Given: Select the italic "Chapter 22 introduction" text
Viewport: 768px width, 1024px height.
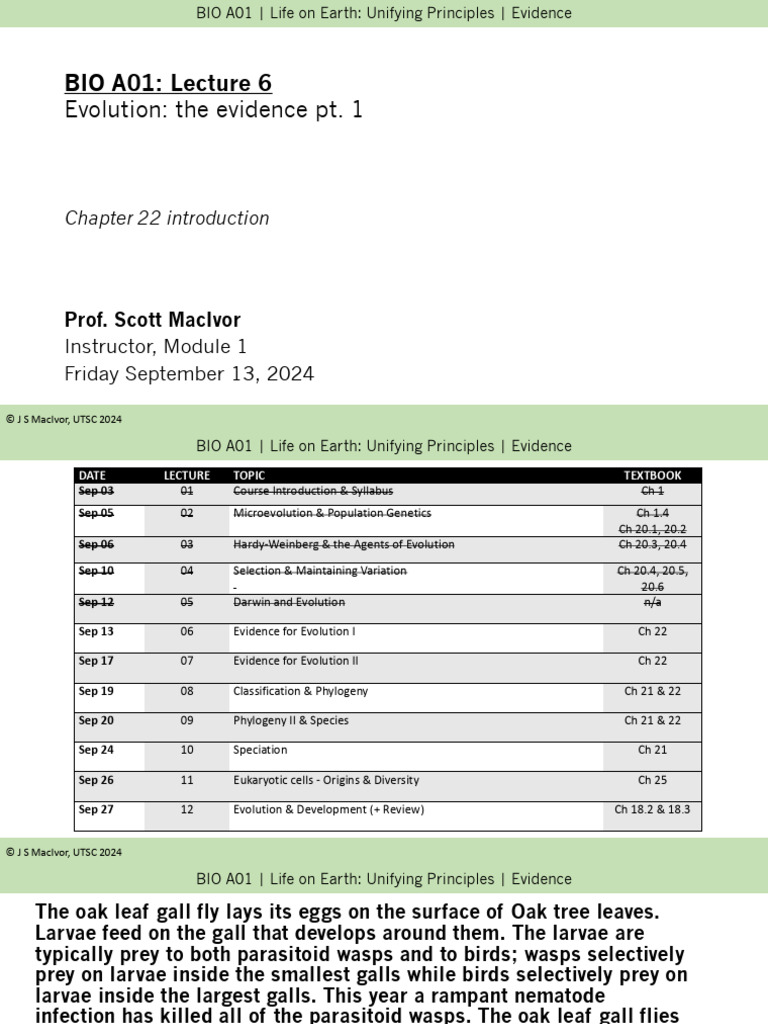Looking at the screenshot, I should tap(167, 218).
